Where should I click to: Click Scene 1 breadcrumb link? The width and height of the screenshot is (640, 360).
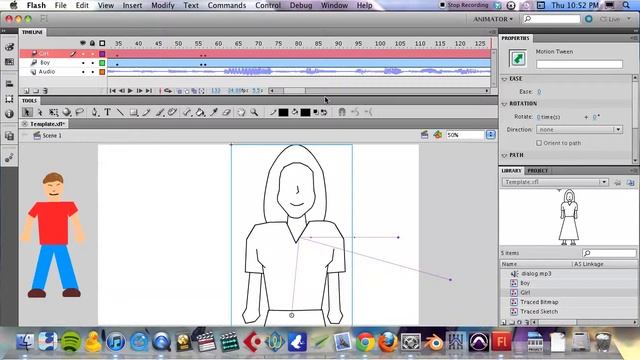click(x=52, y=136)
